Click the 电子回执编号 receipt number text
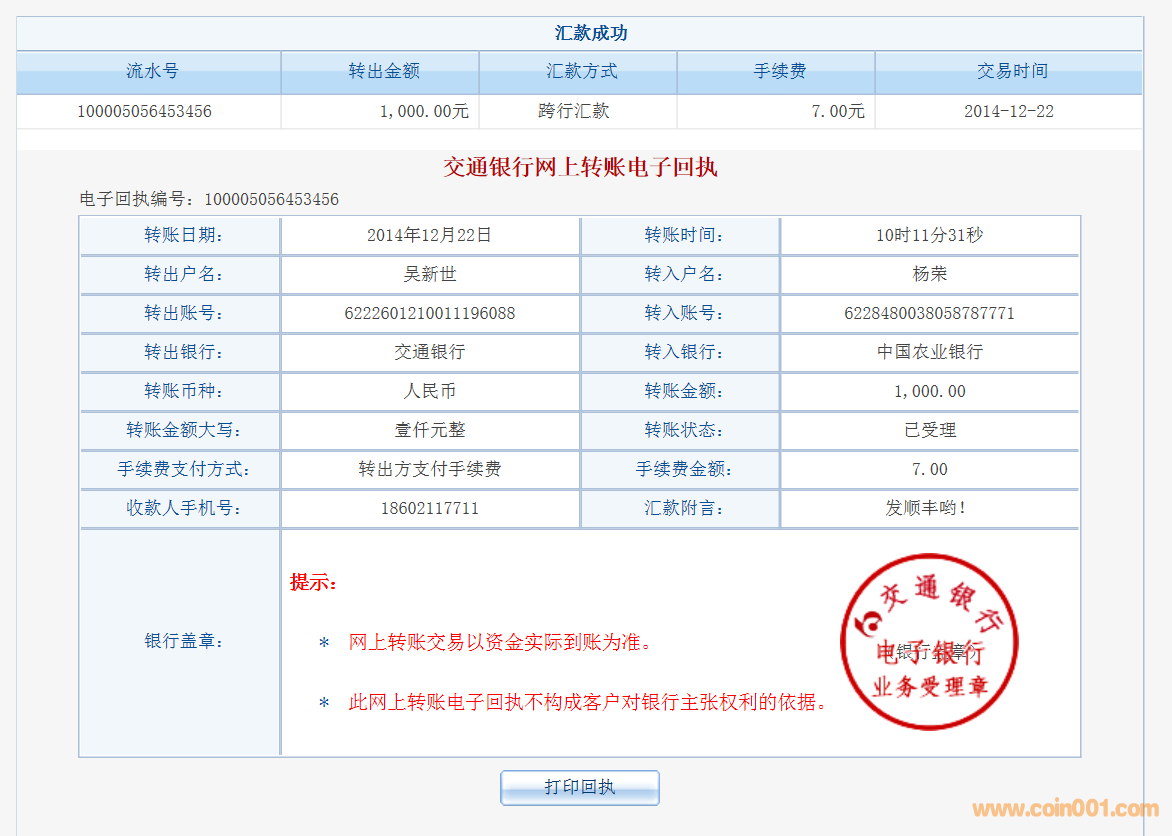 pyautogui.click(x=209, y=199)
